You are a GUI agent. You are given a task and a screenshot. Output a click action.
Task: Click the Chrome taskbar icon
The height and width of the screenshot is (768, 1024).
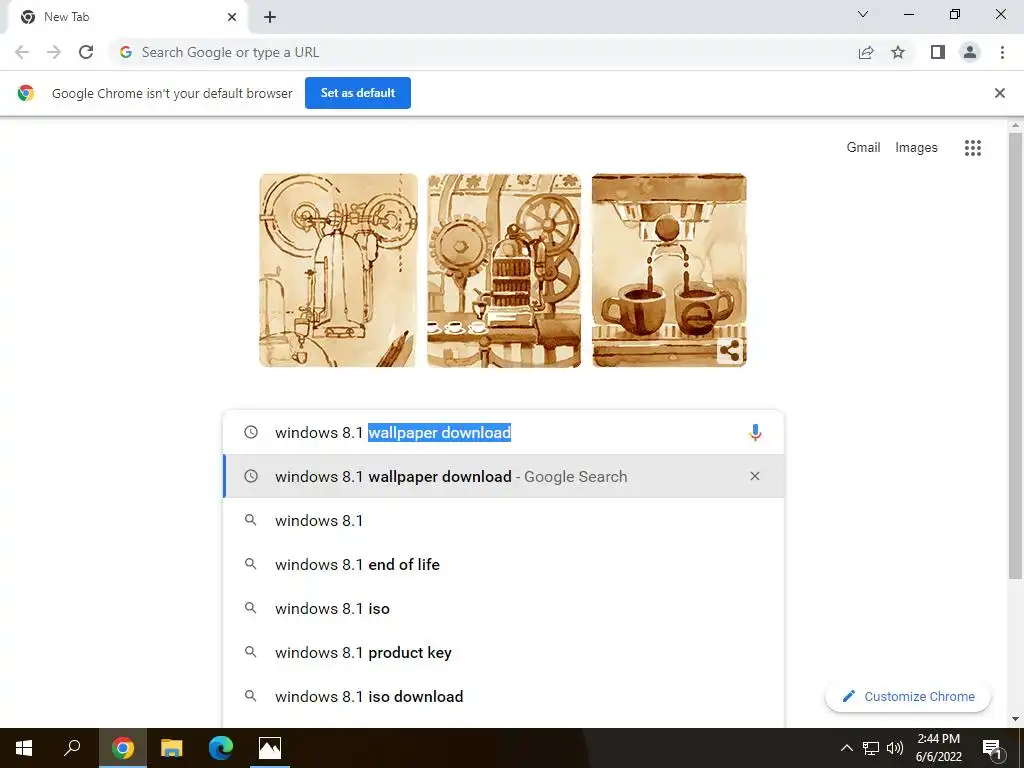pyautogui.click(x=123, y=748)
